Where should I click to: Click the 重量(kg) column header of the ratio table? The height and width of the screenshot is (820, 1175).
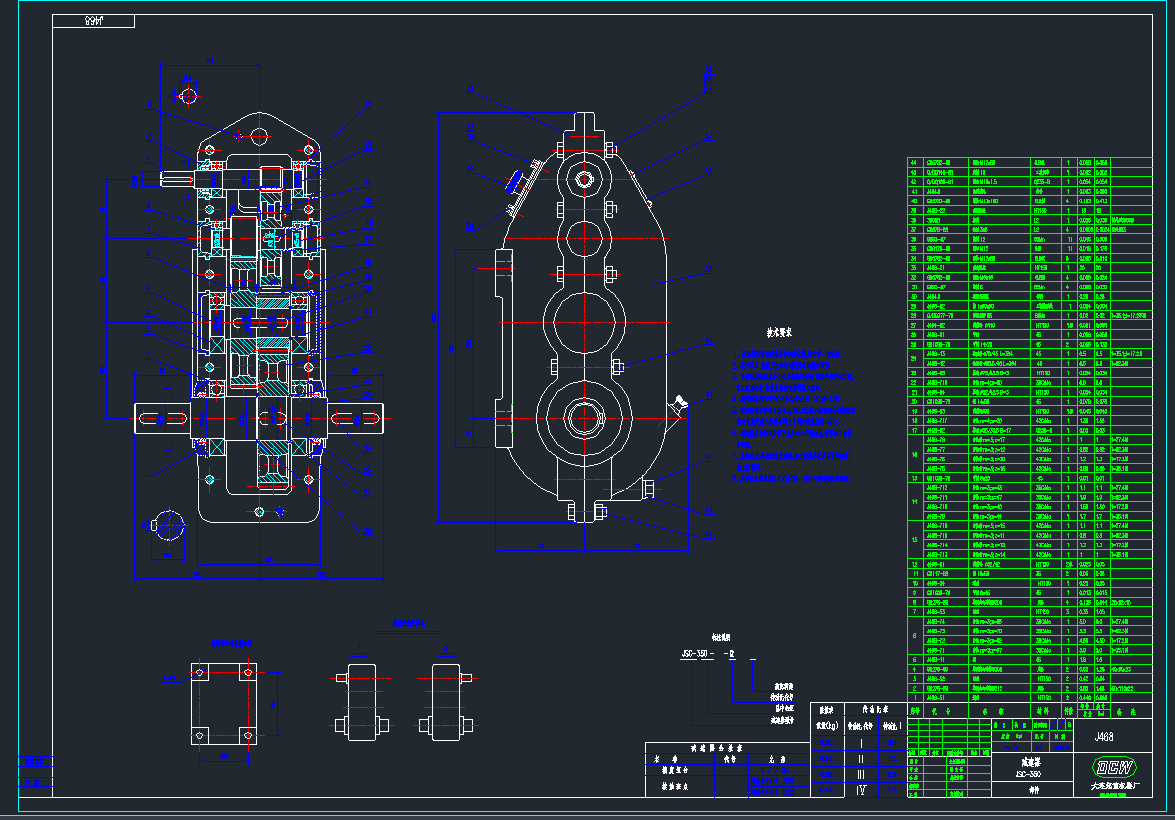[x=827, y=724]
